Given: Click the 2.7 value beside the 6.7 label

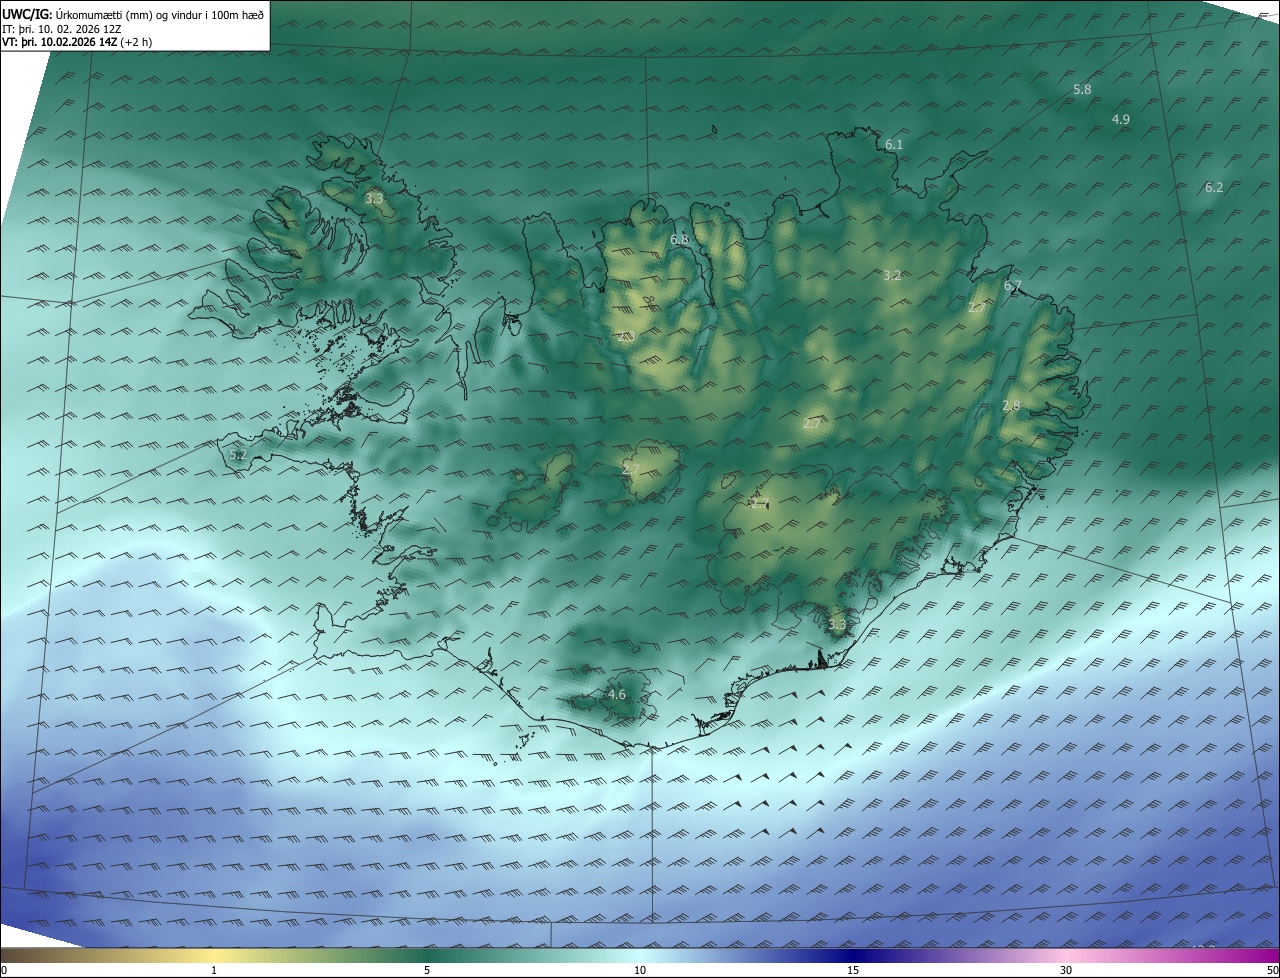Looking at the screenshot, I should (976, 308).
